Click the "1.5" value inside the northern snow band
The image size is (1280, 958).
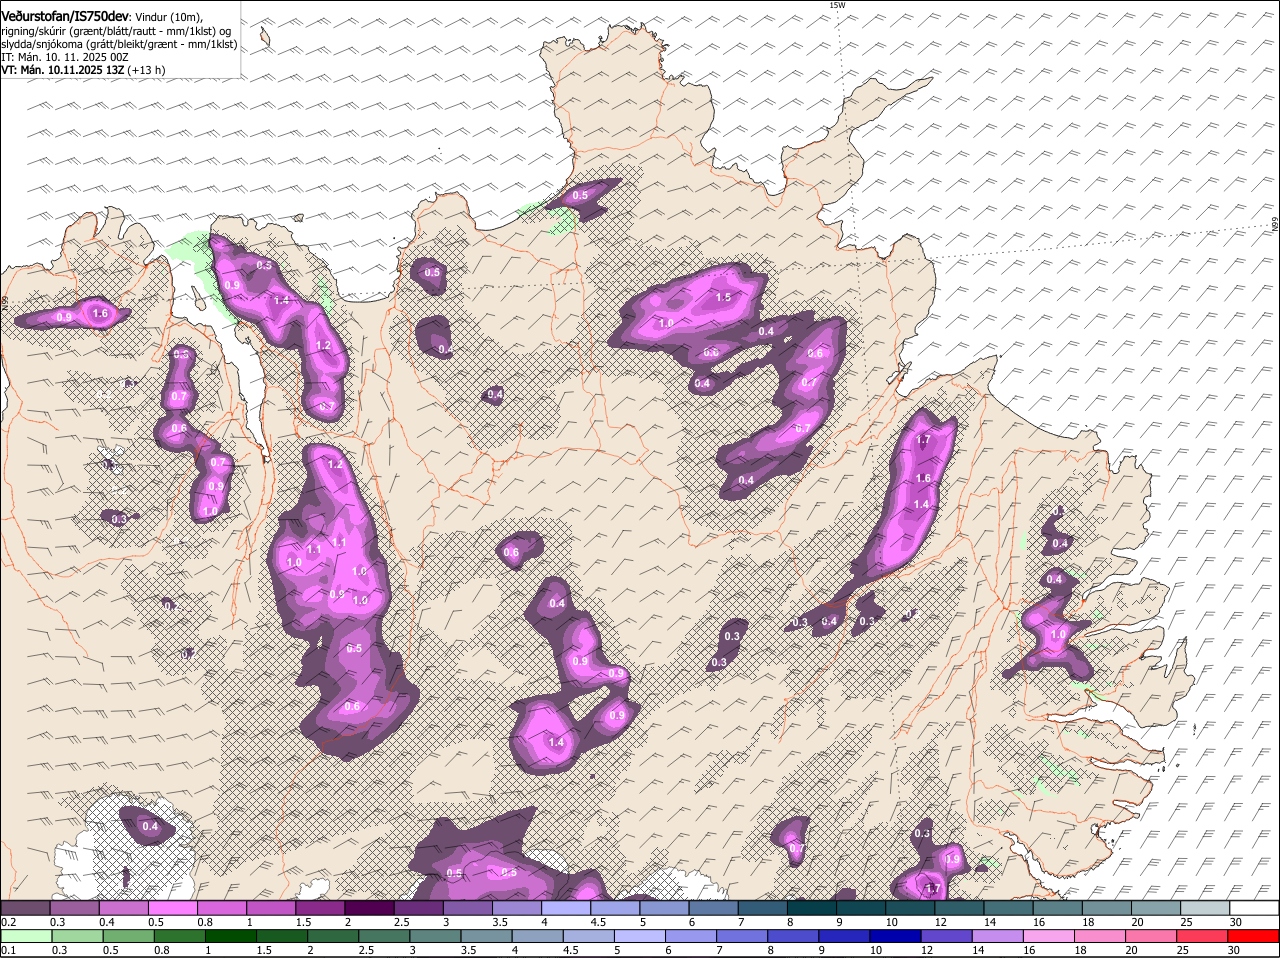tap(724, 298)
